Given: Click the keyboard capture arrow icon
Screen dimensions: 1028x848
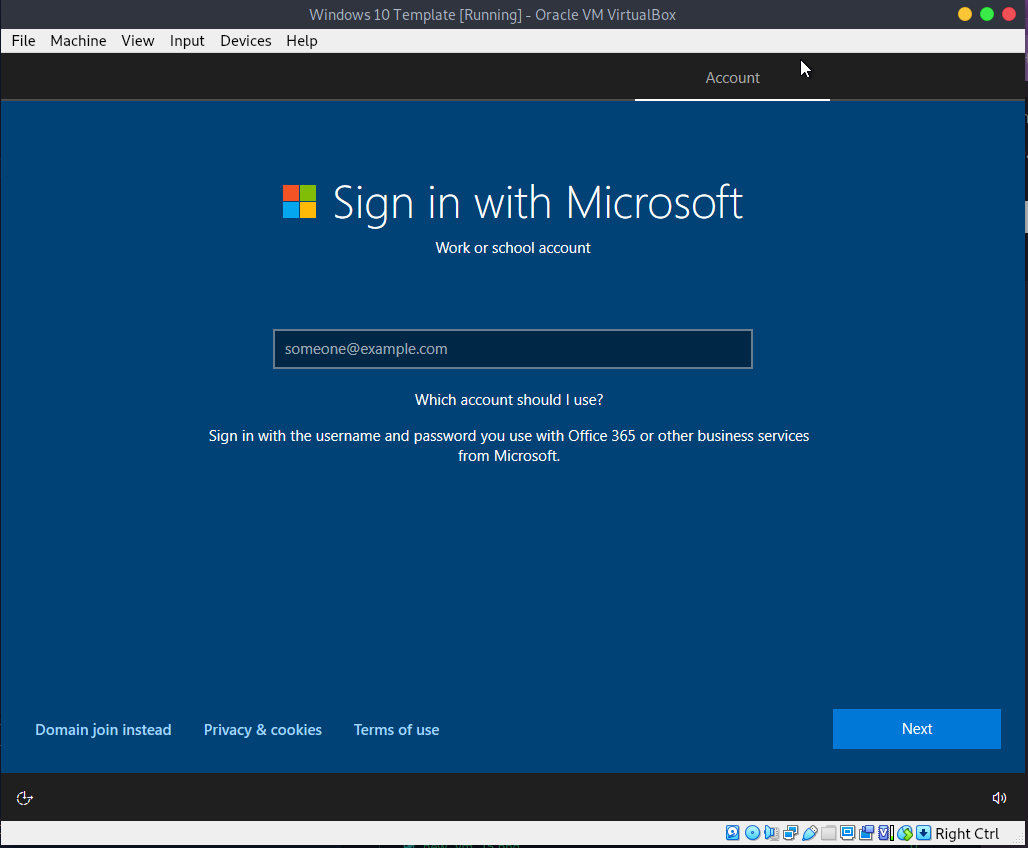Looking at the screenshot, I should click(923, 833).
